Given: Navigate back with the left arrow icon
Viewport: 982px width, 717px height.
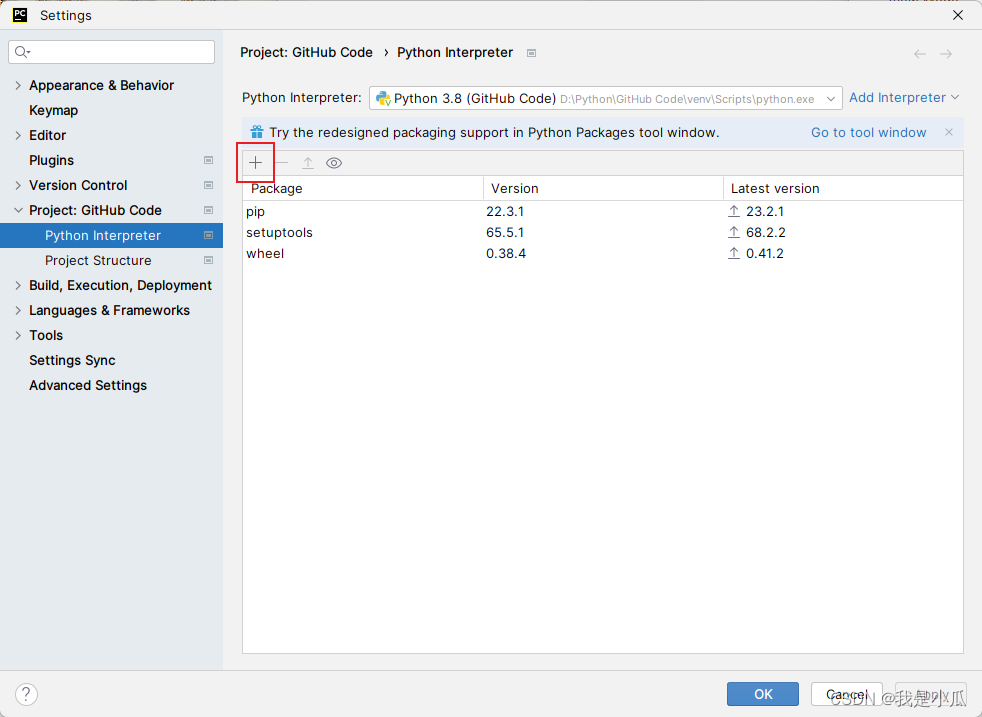Looking at the screenshot, I should tap(919, 53).
